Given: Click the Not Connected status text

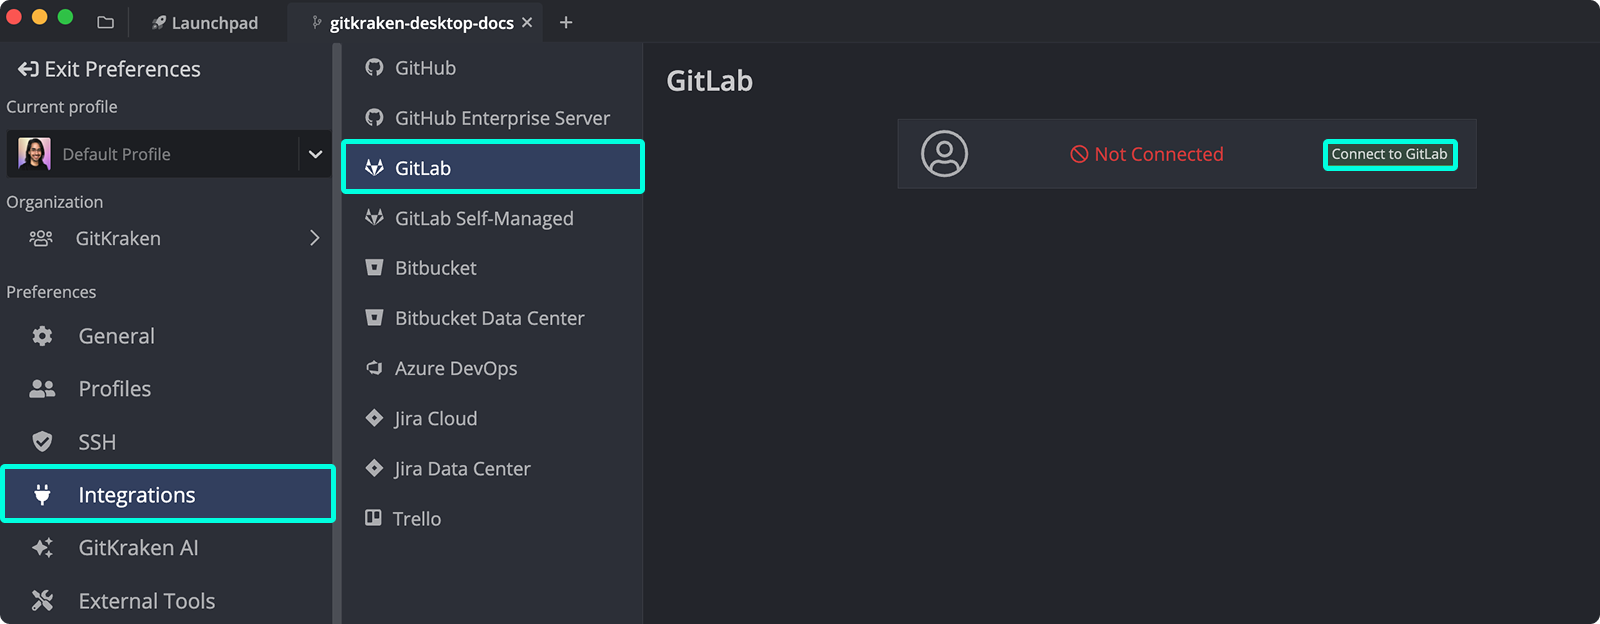Looking at the screenshot, I should pyautogui.click(x=1158, y=154).
